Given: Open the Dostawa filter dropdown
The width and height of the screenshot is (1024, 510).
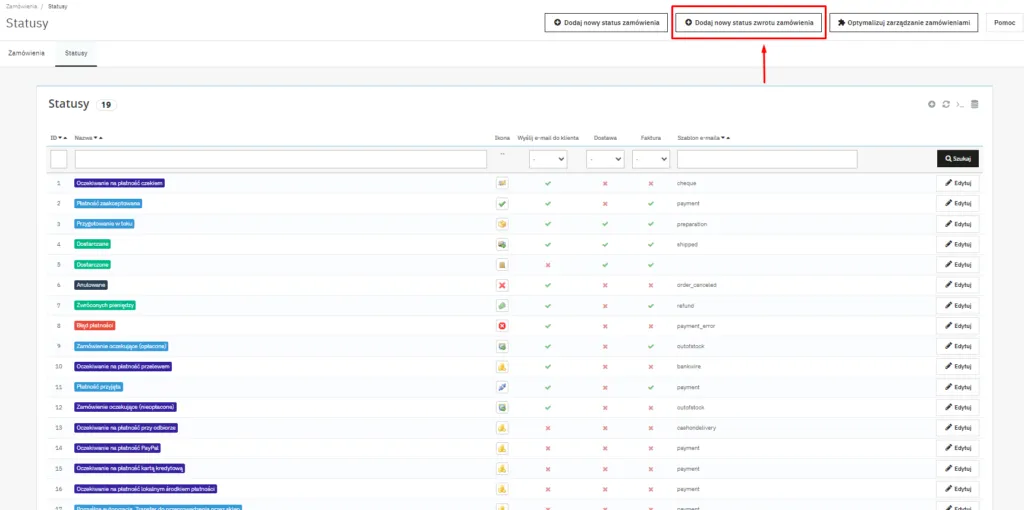Looking at the screenshot, I should coord(605,159).
